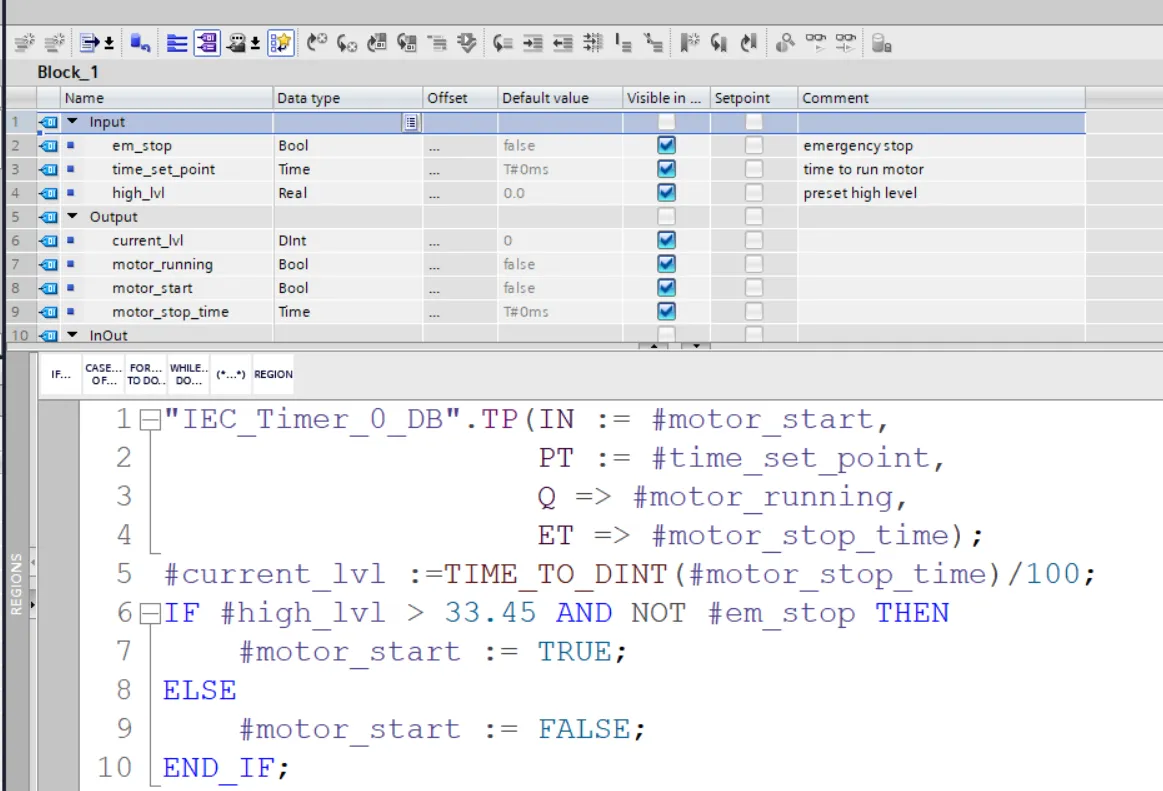Click the grey shapes icon before glasses
1163x791 pixels.
pyautogui.click(x=785, y=43)
